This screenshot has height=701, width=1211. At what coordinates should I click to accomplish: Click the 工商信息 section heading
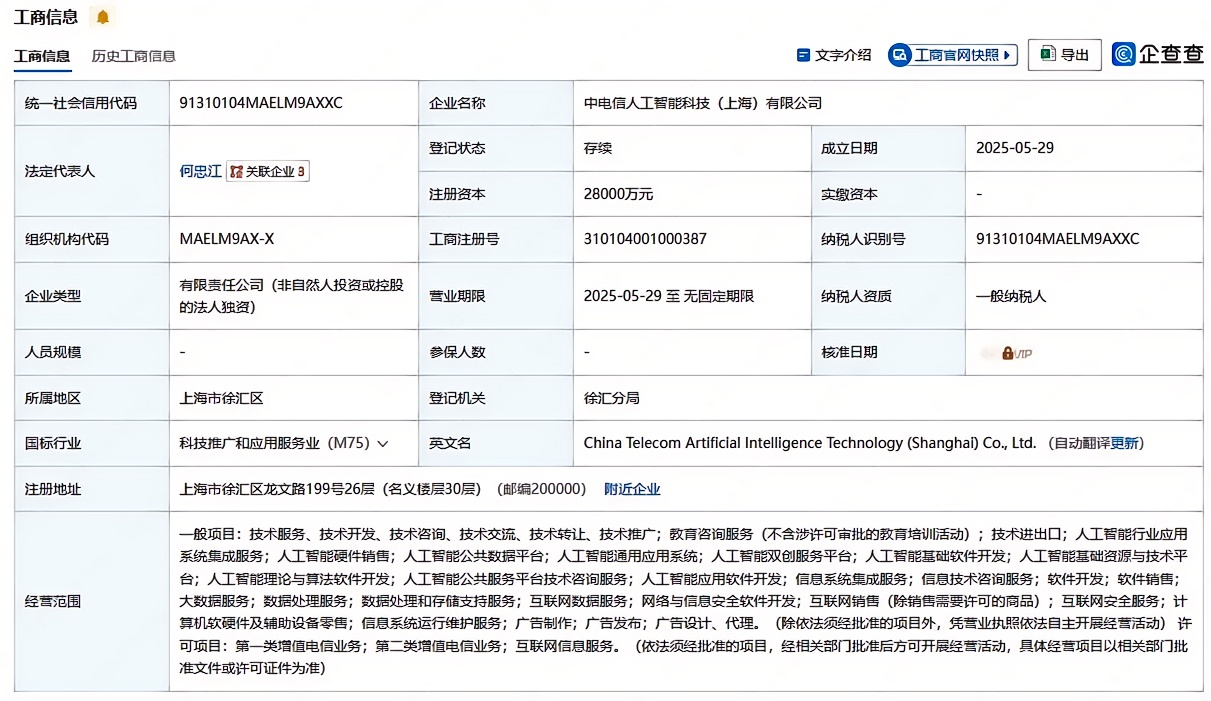click(46, 17)
